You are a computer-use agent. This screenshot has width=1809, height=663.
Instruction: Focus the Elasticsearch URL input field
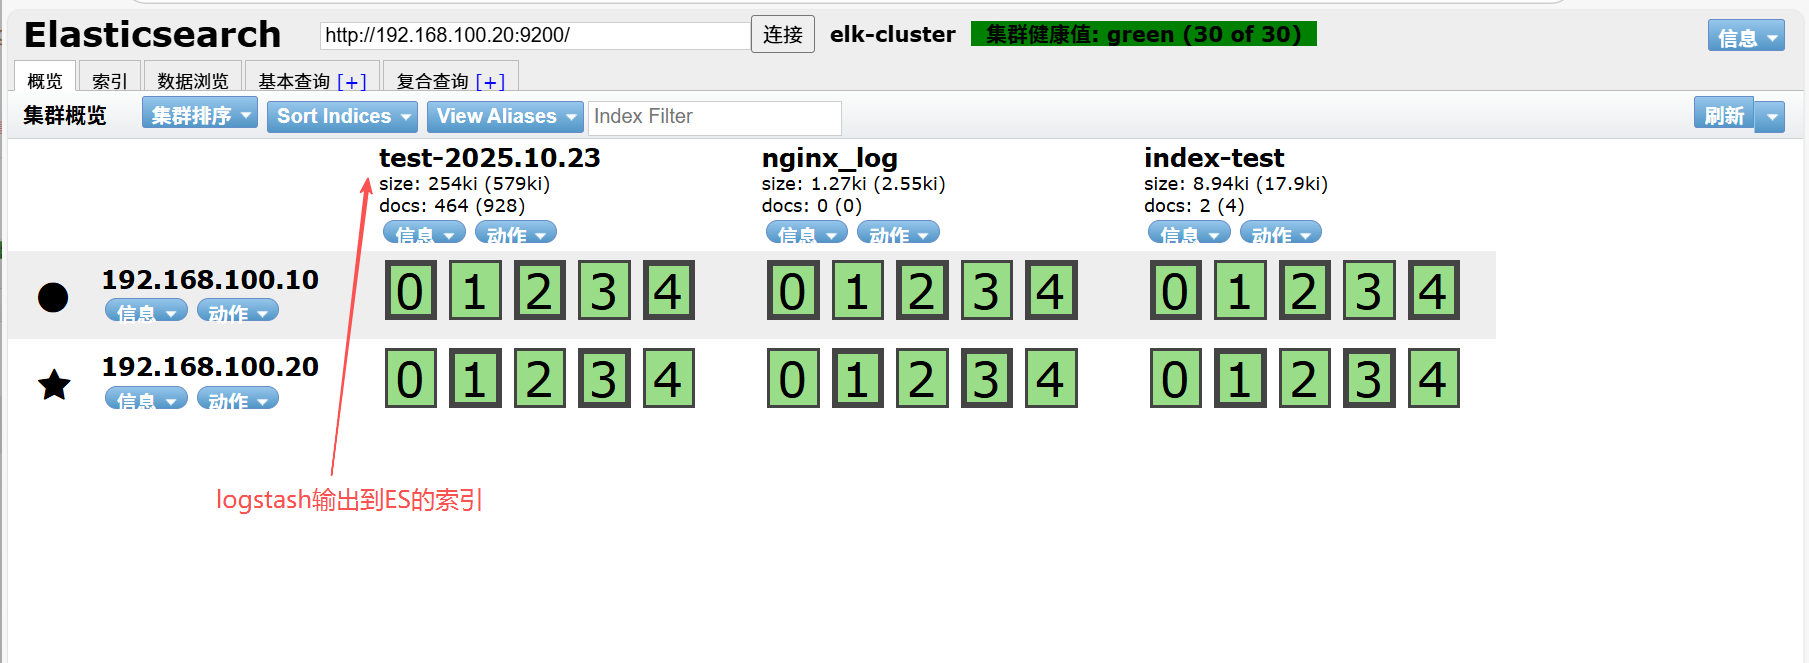click(535, 35)
